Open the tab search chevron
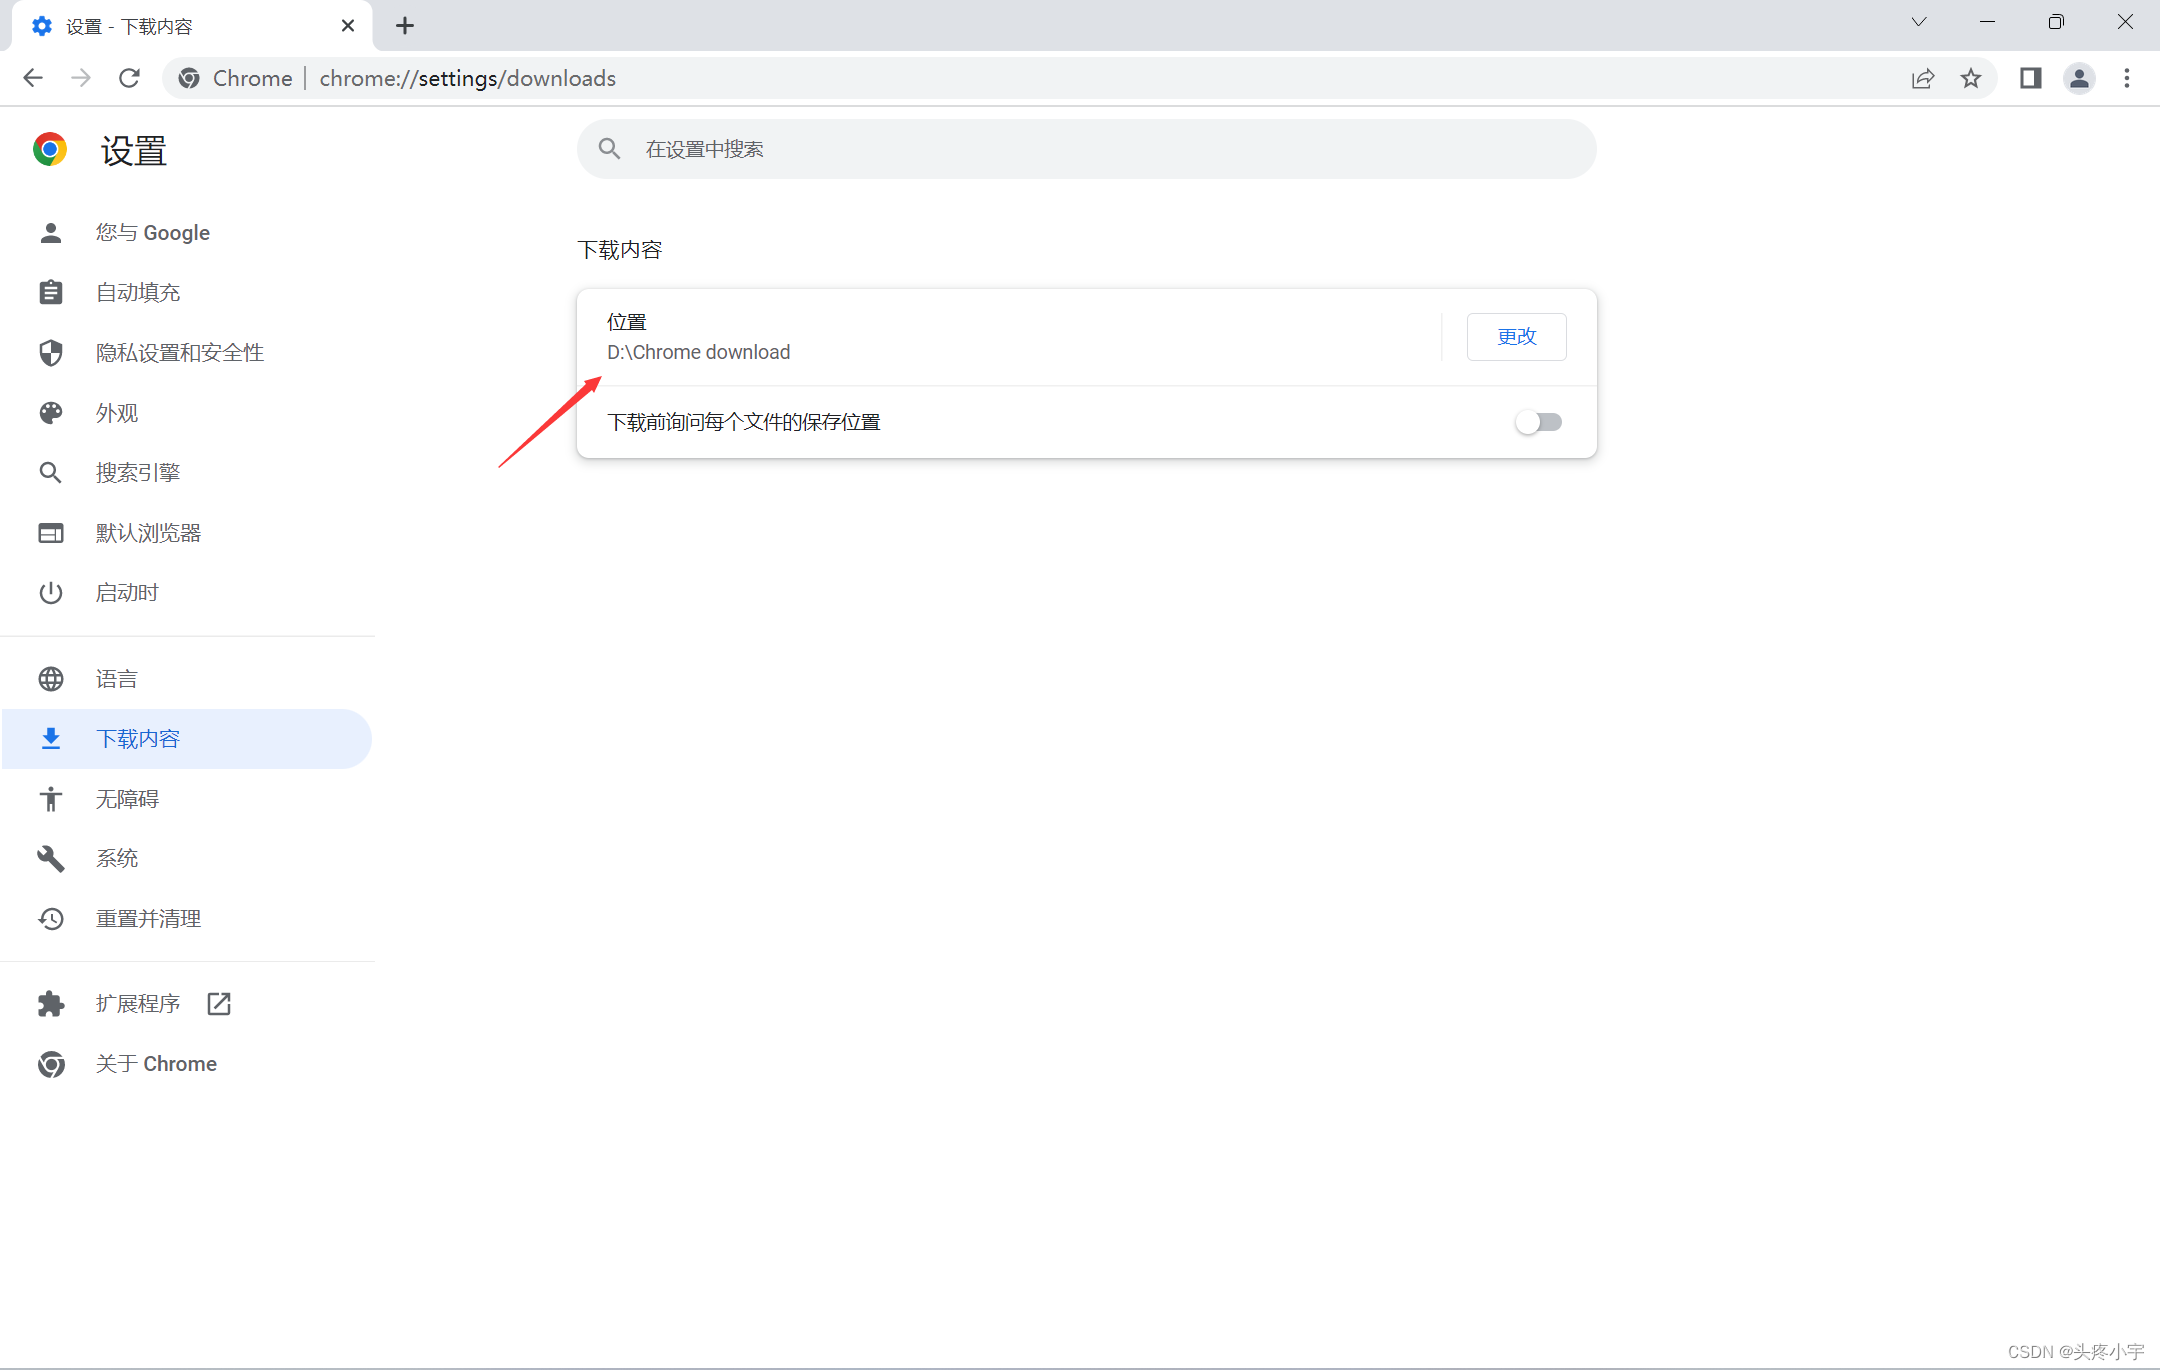 tap(1918, 22)
